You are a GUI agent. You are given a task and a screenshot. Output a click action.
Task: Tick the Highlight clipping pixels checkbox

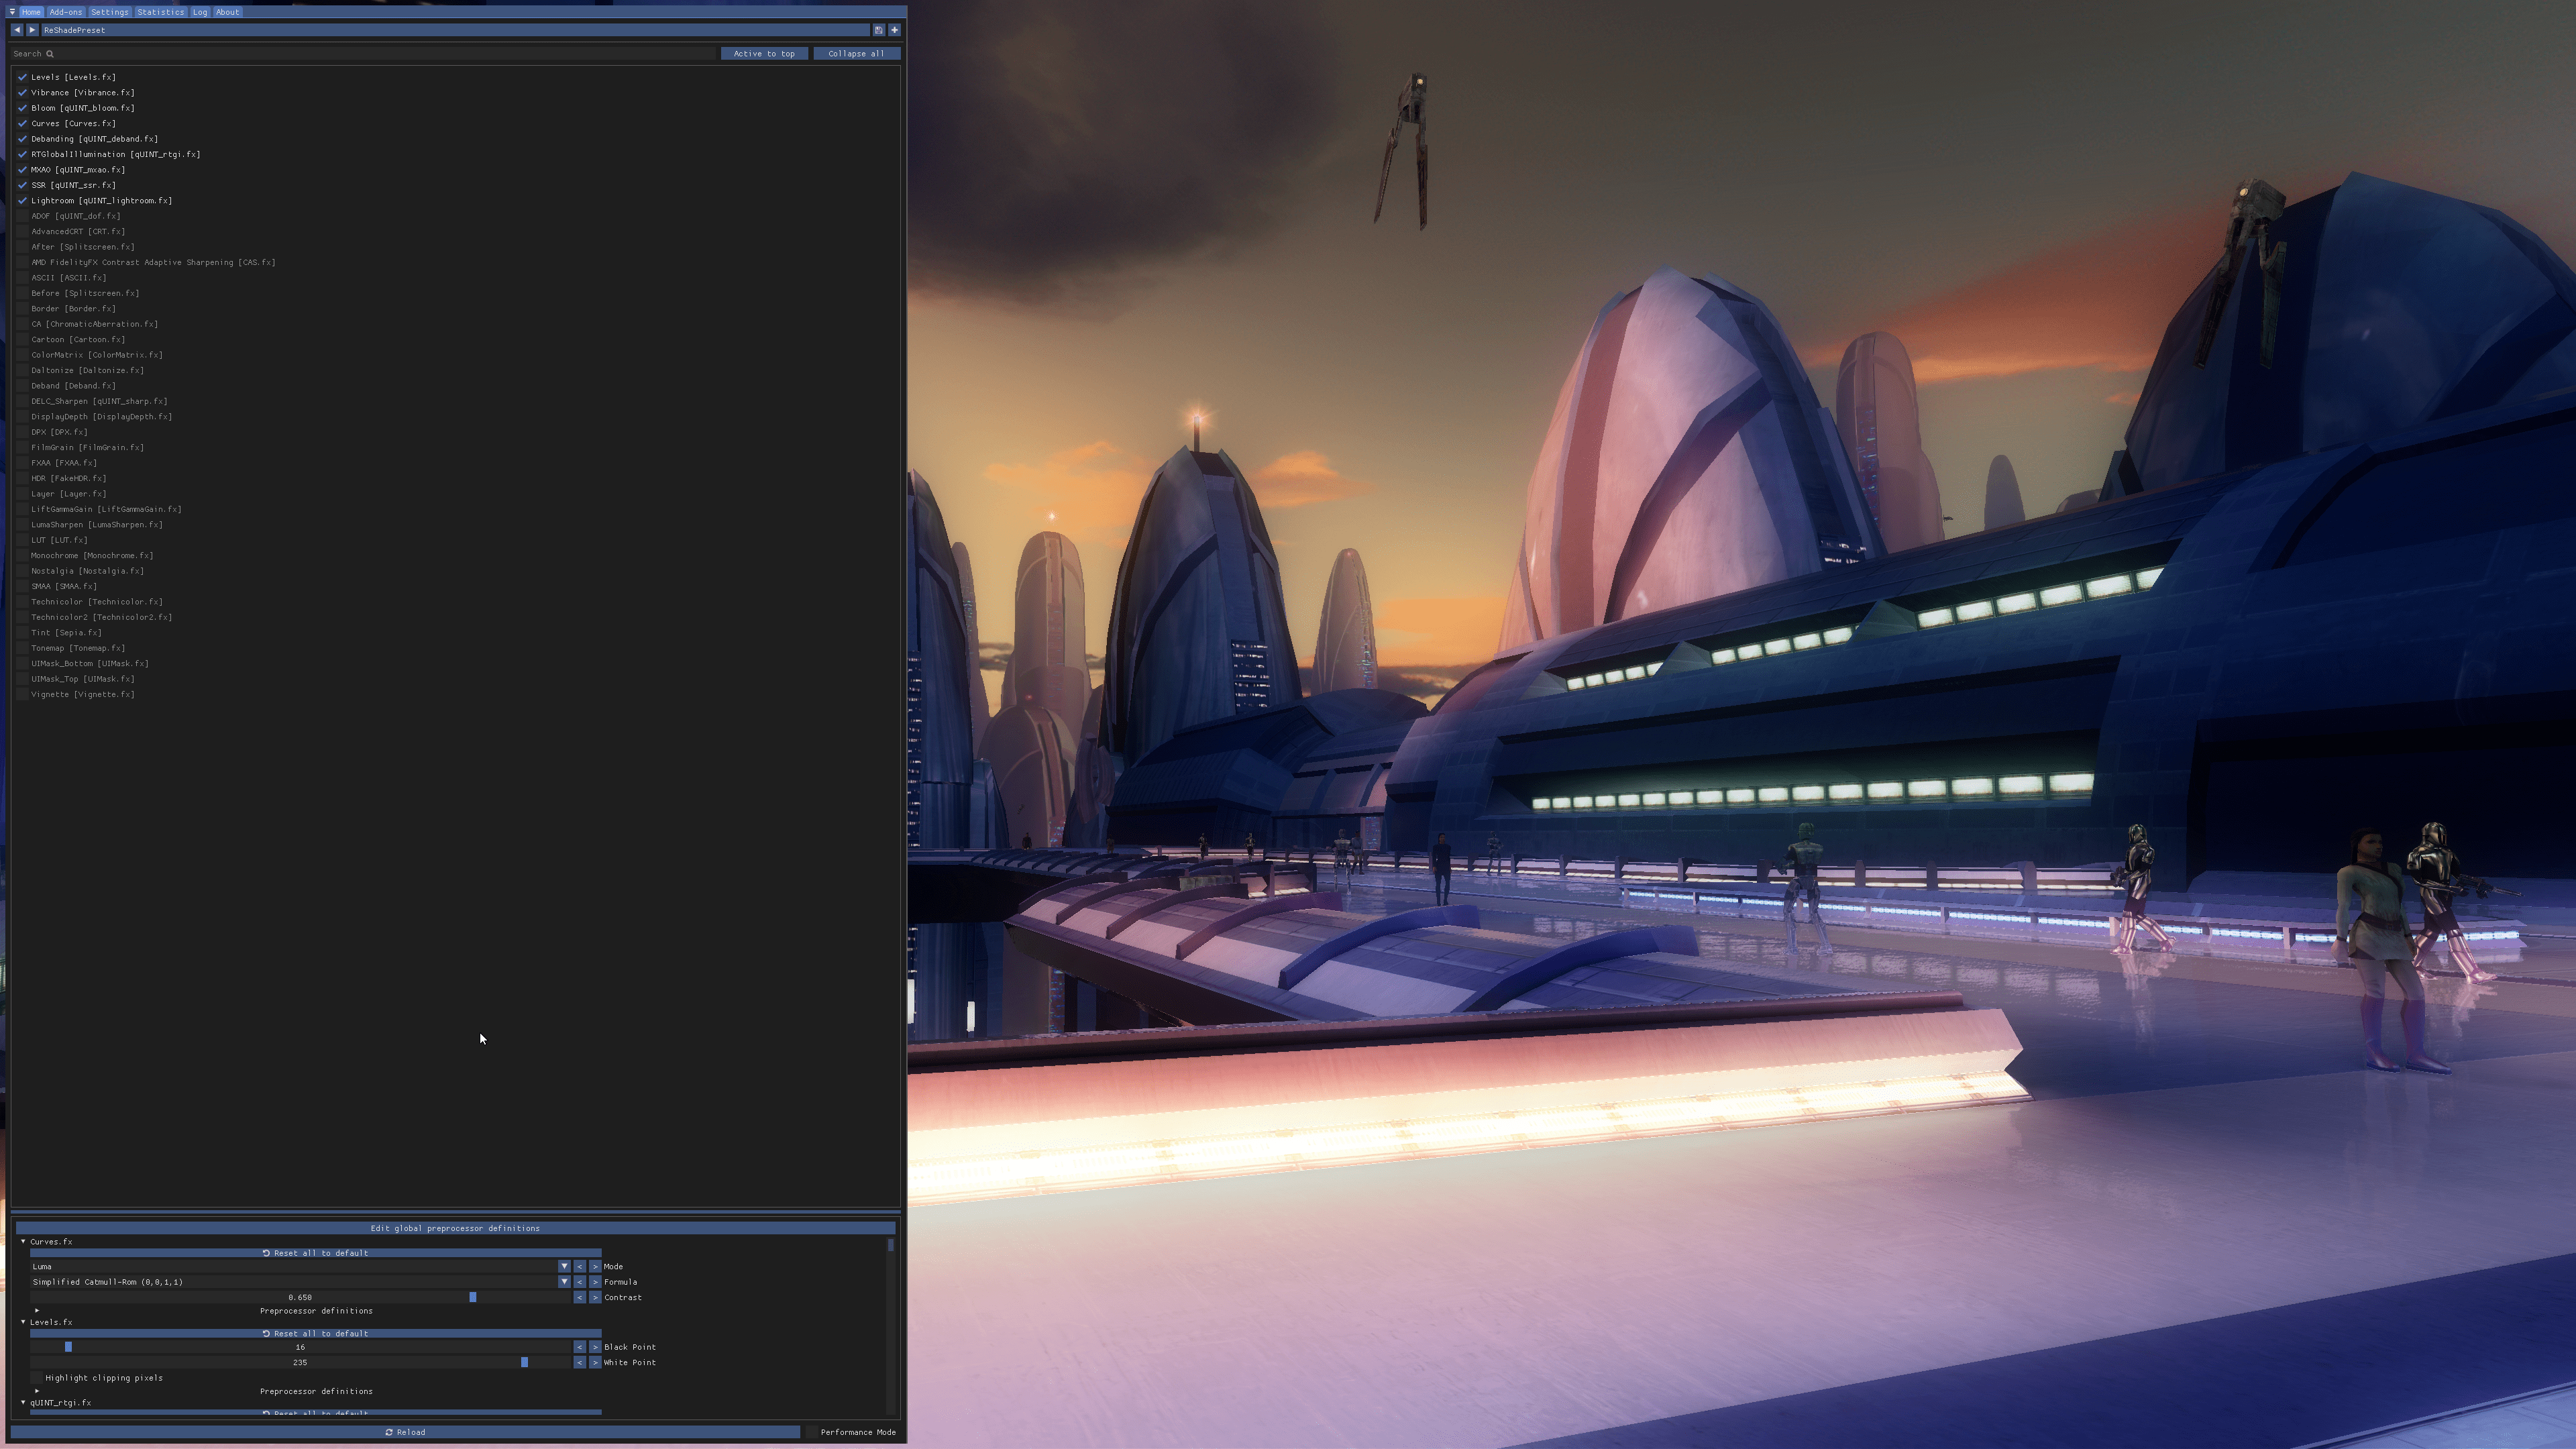coord(37,1378)
